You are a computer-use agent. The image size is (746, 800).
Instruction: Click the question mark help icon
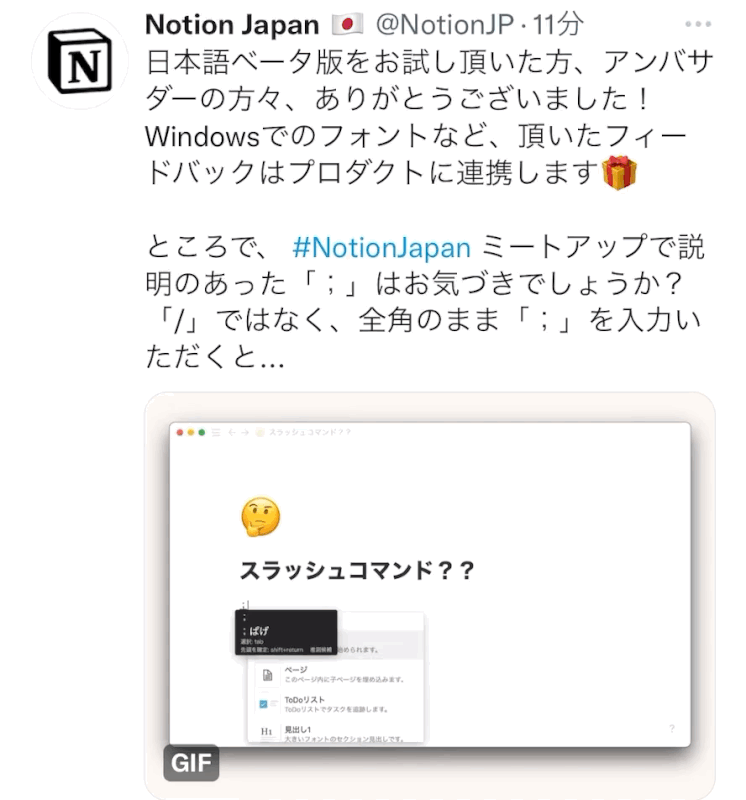(672, 729)
